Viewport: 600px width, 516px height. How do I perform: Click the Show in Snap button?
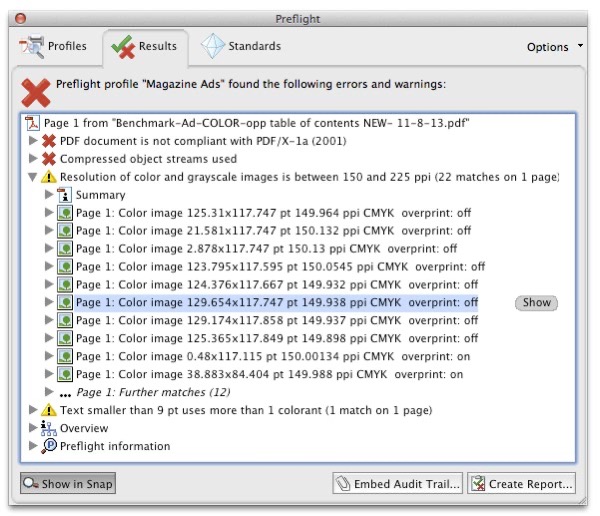click(68, 483)
